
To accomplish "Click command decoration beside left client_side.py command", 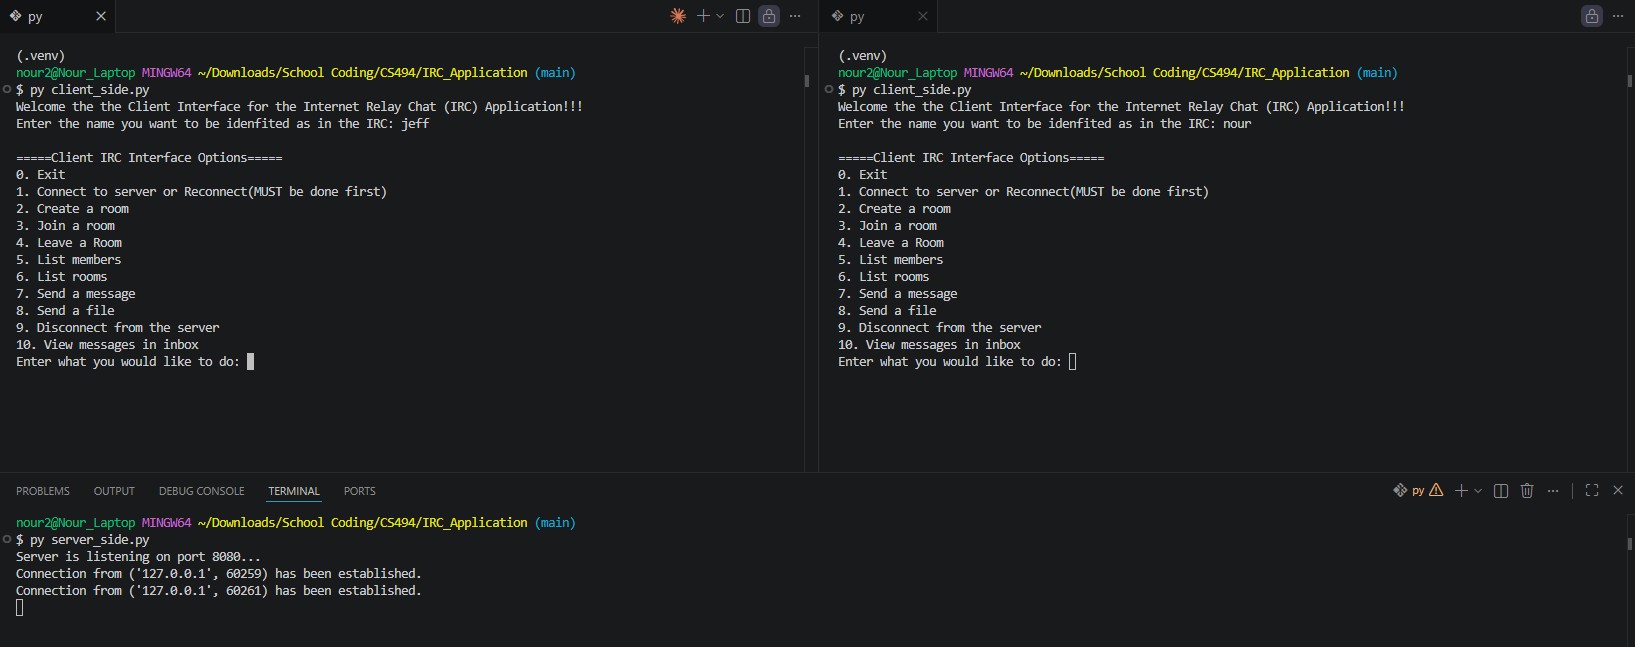I will (x=7, y=89).
